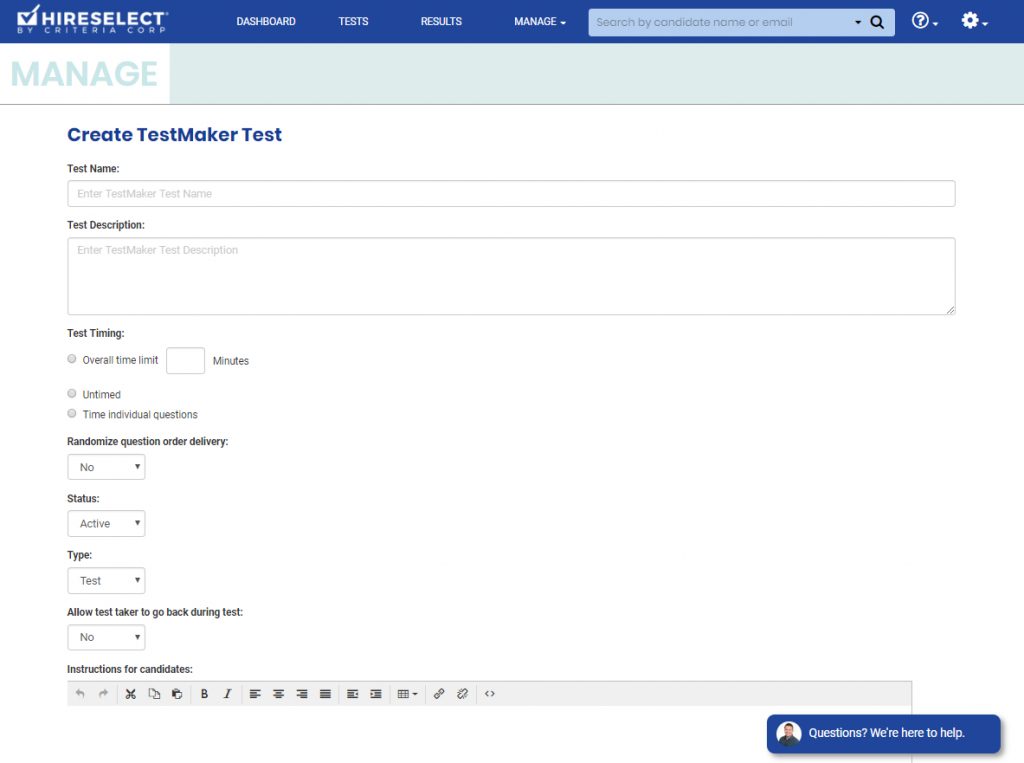The width and height of the screenshot is (1024, 763).
Task: Open the Type dropdown
Action: pos(106,581)
